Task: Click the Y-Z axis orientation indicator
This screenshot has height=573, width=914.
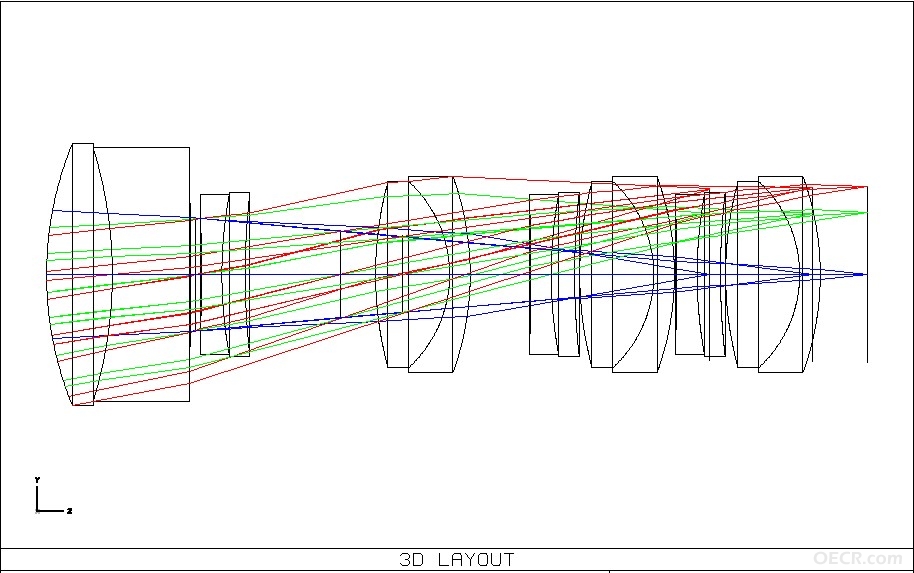Action: 53,496
